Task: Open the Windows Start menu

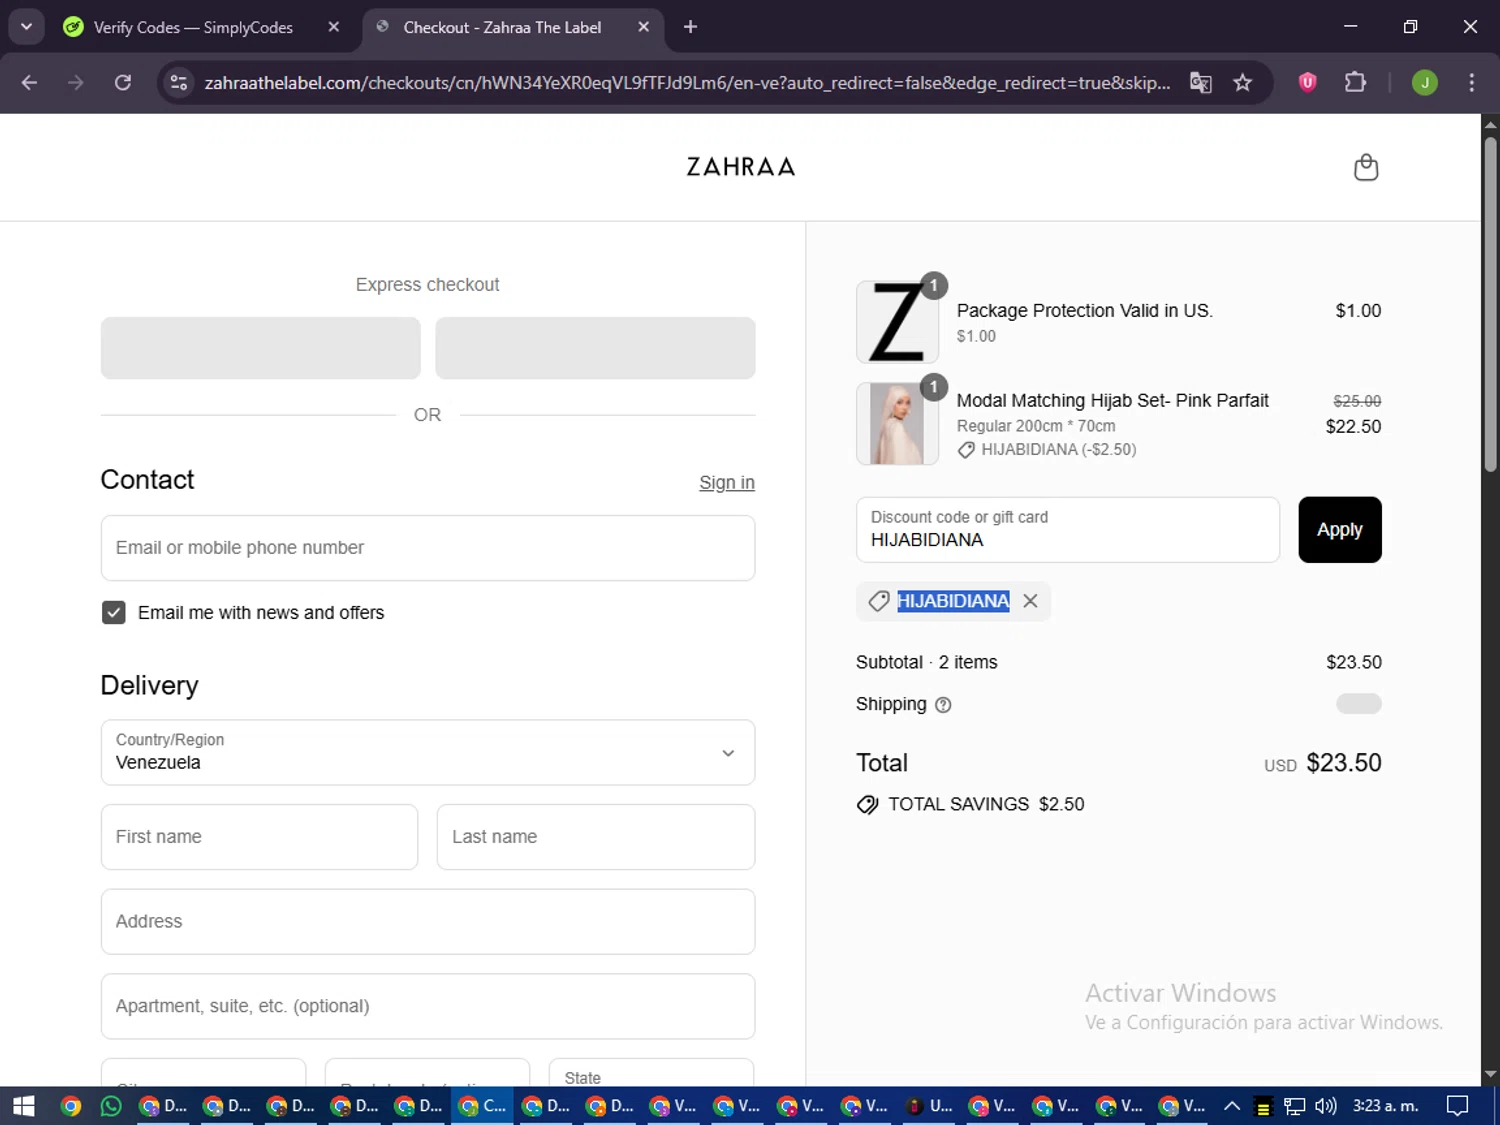Action: coord(23,1106)
